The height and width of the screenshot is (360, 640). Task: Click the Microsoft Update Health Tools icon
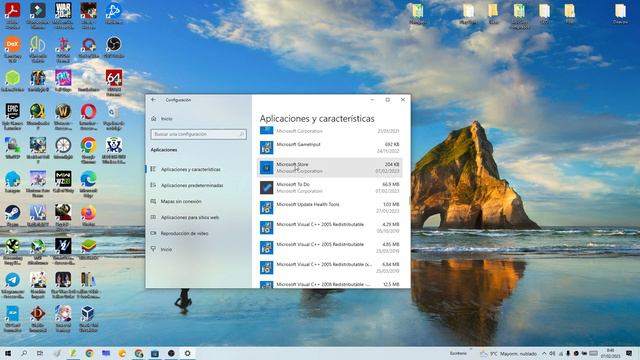[x=267, y=207]
